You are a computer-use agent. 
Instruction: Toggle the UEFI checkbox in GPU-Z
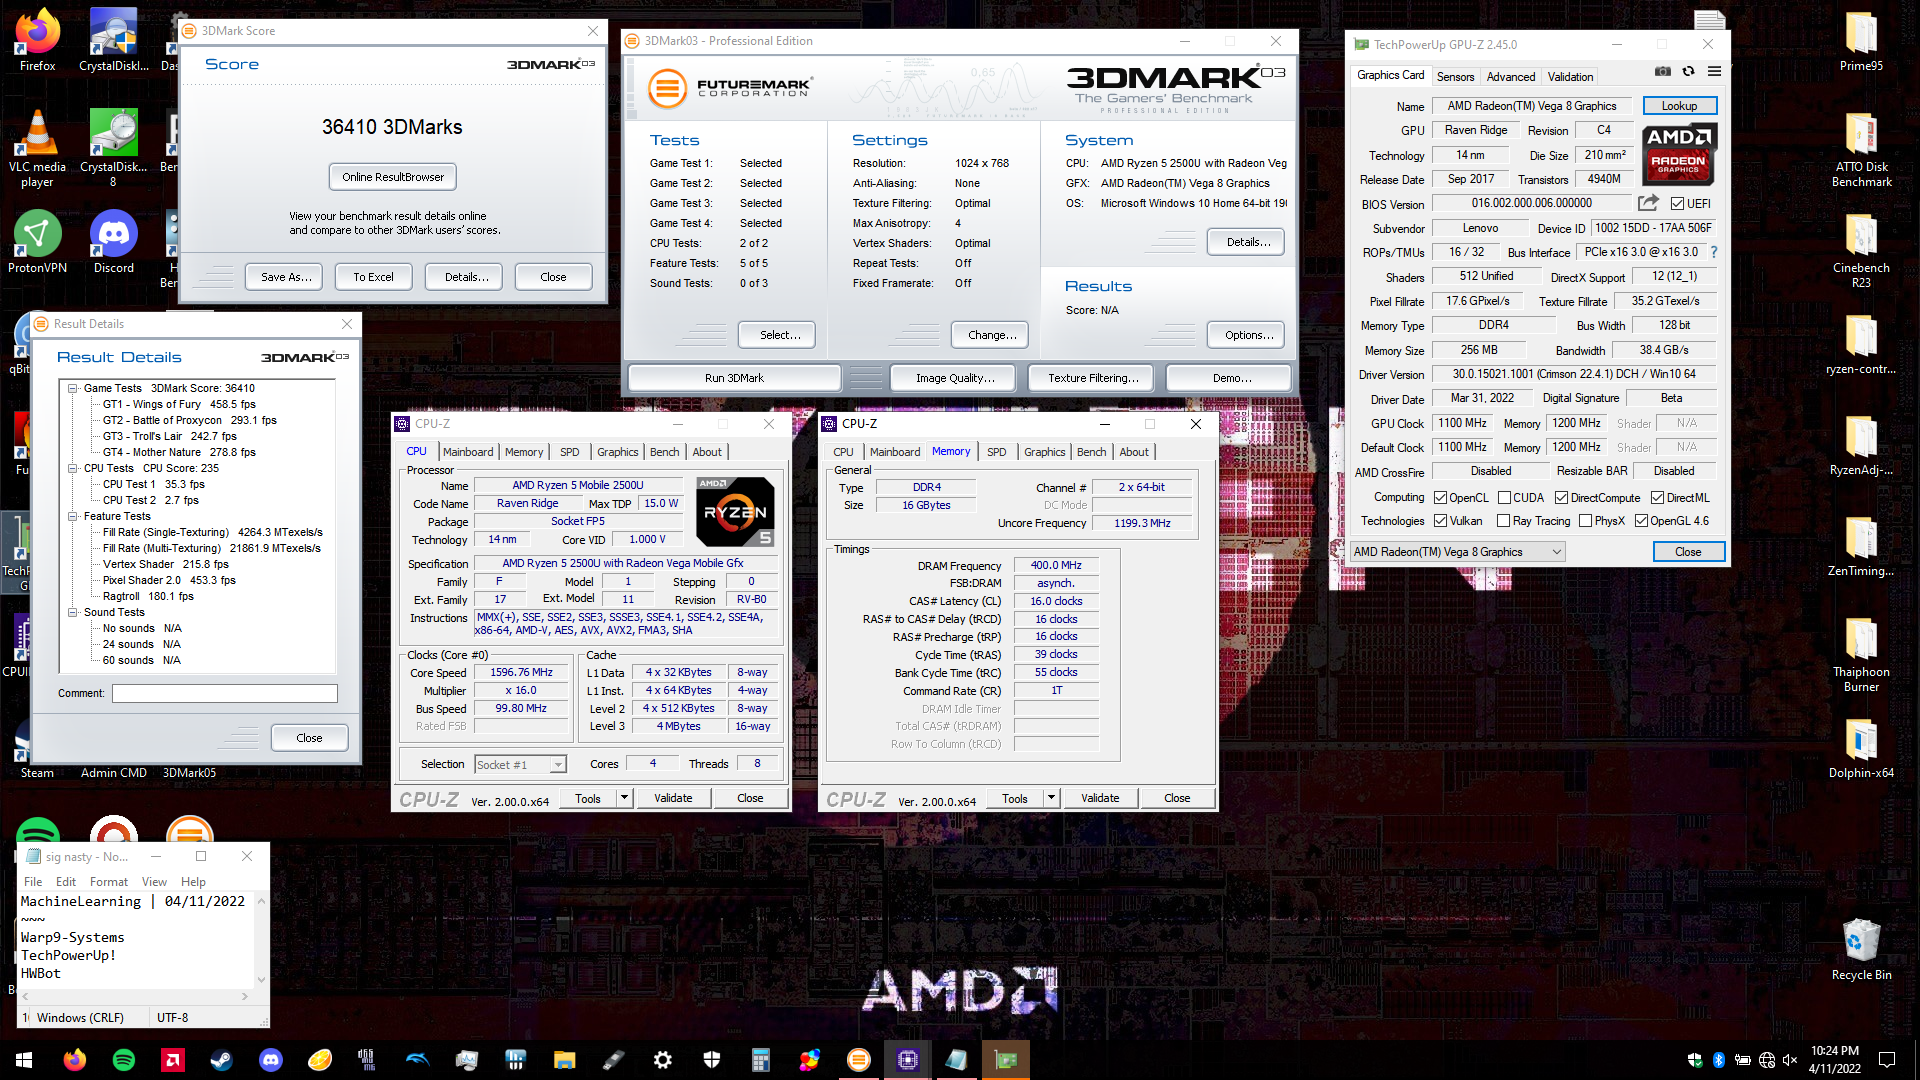(x=1677, y=204)
